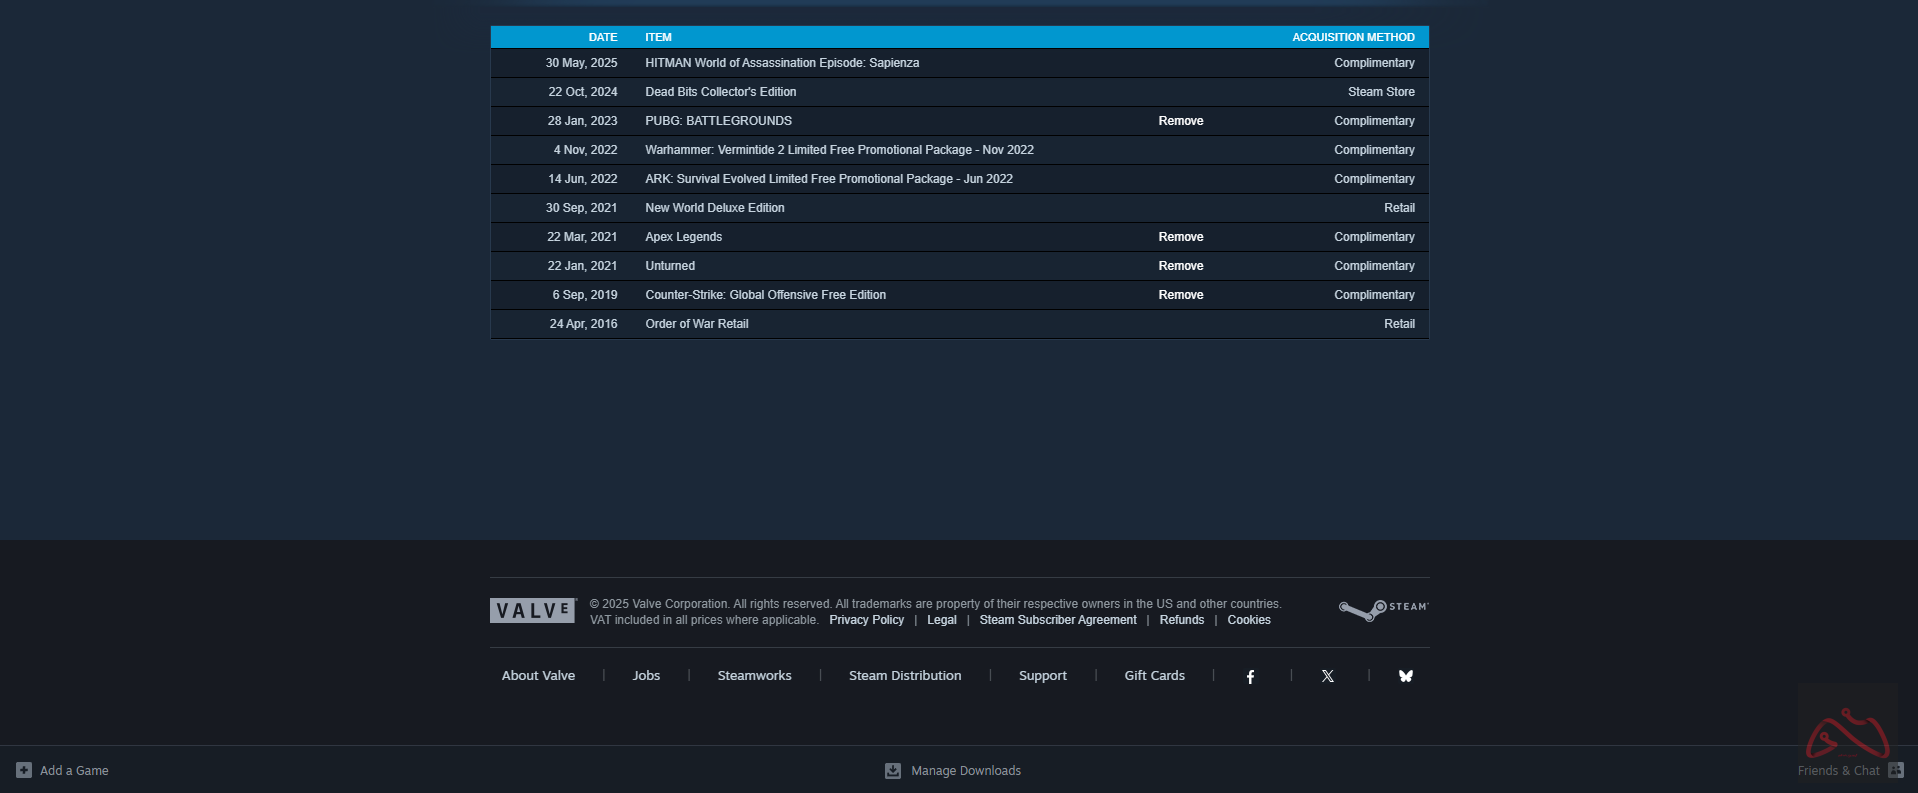Open the Cookies link

click(1248, 620)
